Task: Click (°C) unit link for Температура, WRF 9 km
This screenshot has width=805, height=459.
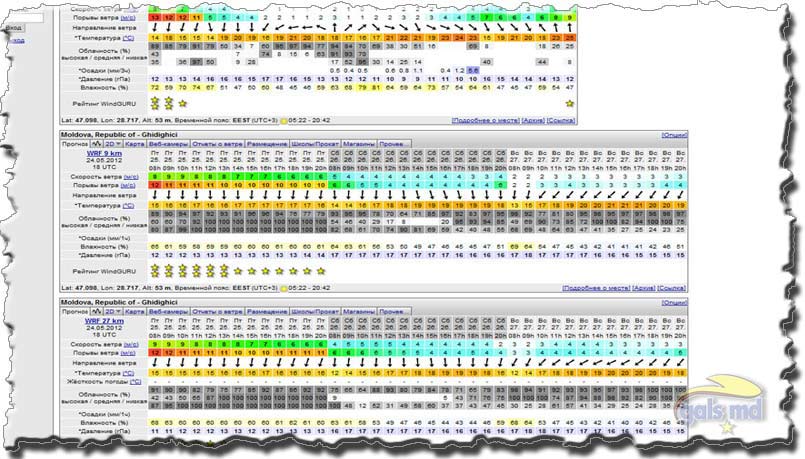Action: click(128, 206)
